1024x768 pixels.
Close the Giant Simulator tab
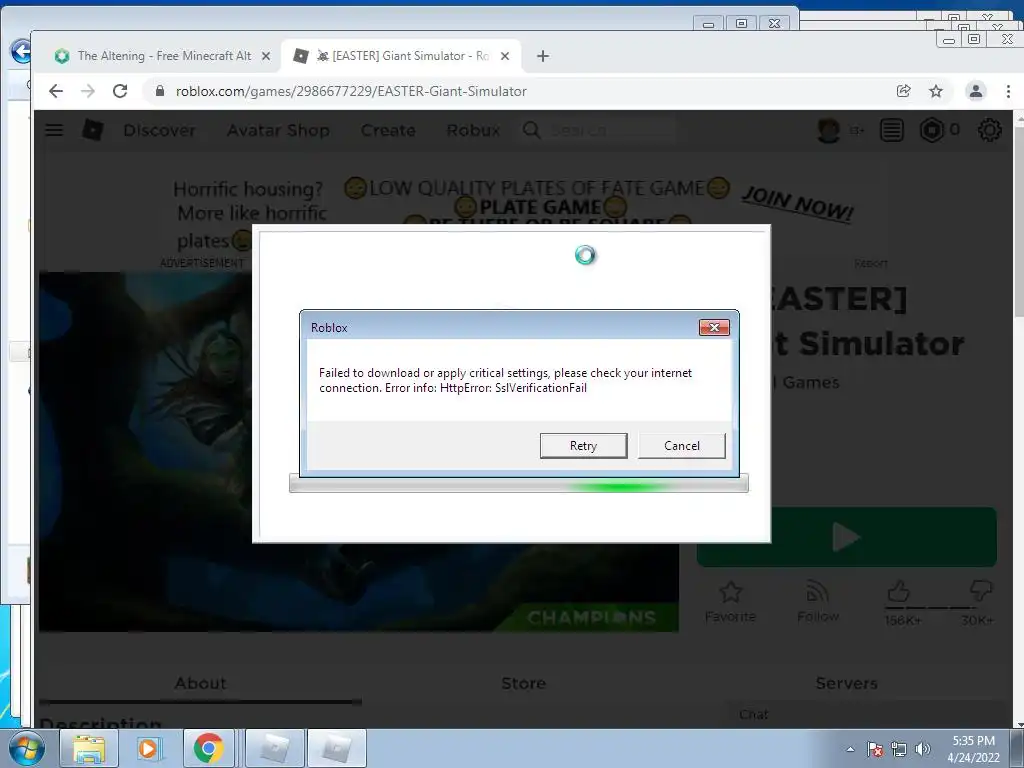click(505, 56)
